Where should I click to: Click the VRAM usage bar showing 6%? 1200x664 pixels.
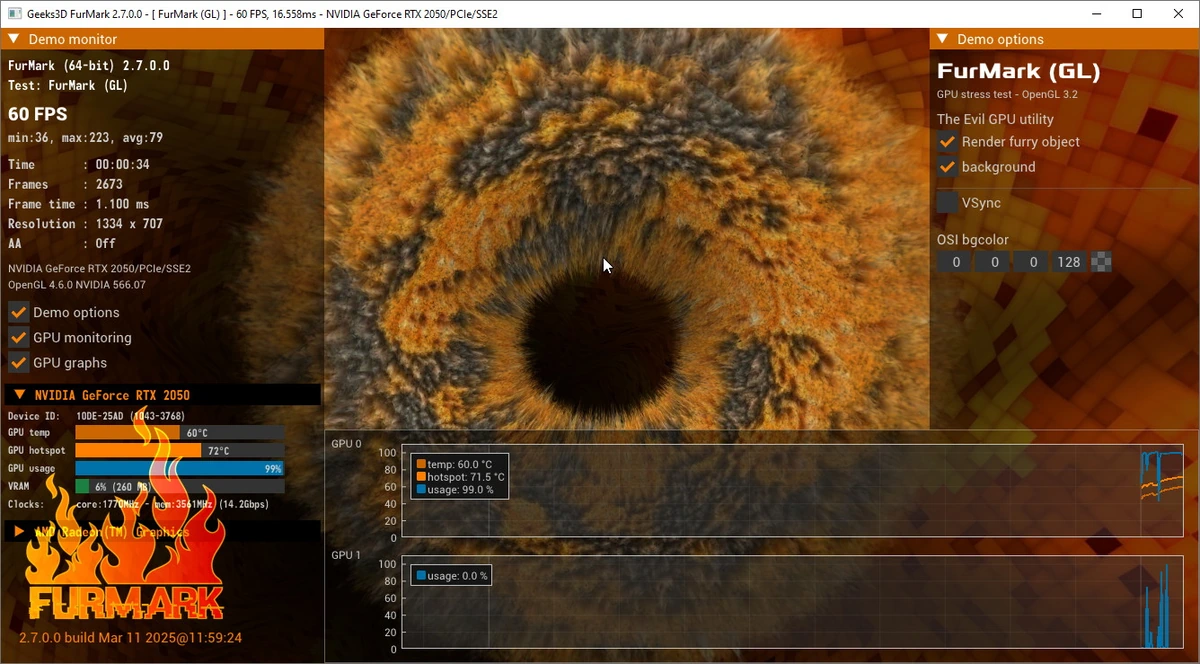(x=180, y=487)
